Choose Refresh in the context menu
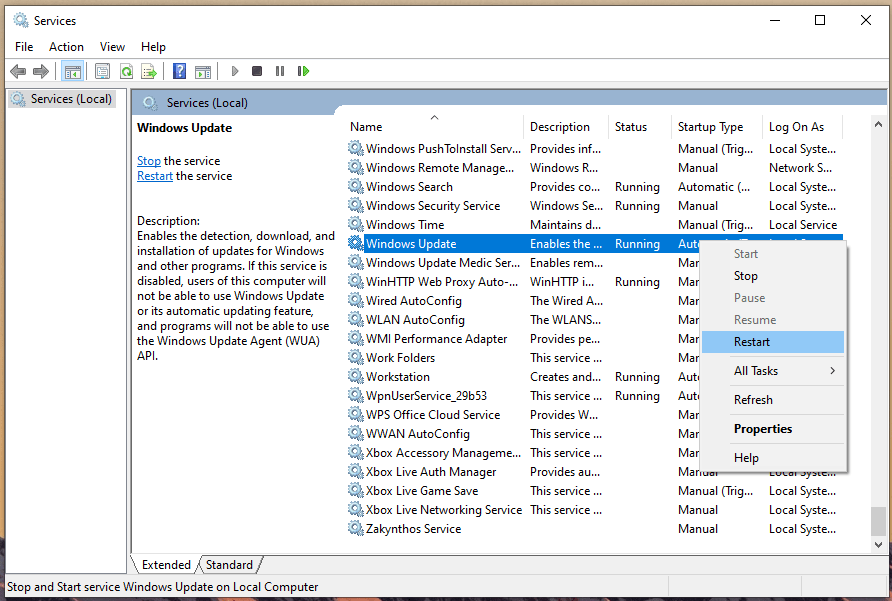 (773, 400)
